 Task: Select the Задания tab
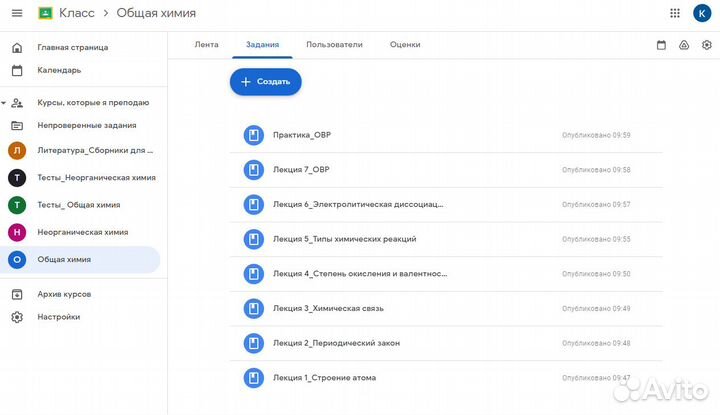click(263, 45)
